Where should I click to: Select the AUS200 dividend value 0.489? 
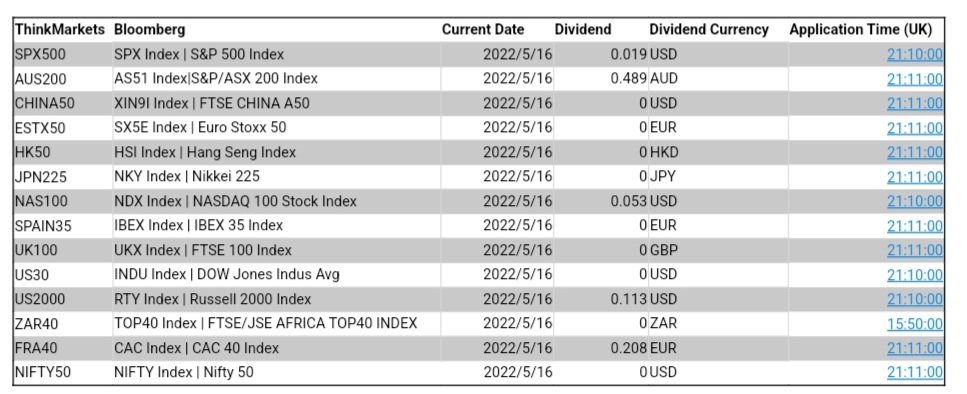pos(628,79)
